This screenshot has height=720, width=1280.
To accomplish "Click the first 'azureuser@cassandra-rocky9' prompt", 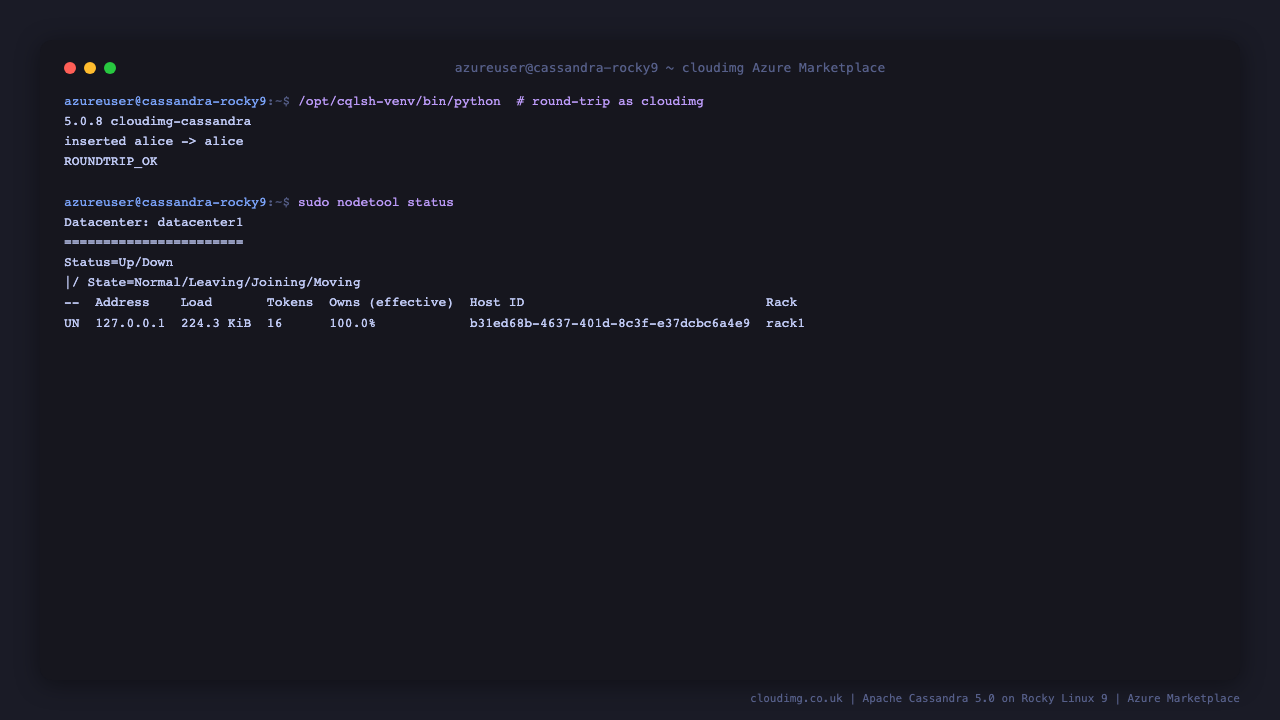I will (165, 102).
